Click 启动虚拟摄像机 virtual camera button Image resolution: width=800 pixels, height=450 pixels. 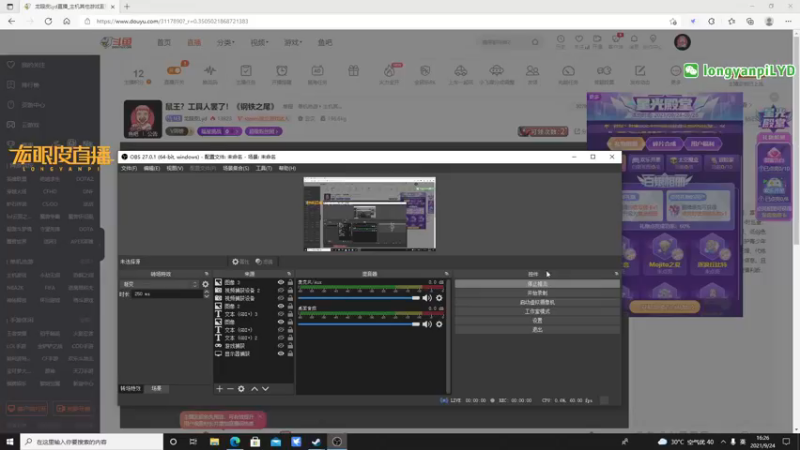[x=537, y=302]
